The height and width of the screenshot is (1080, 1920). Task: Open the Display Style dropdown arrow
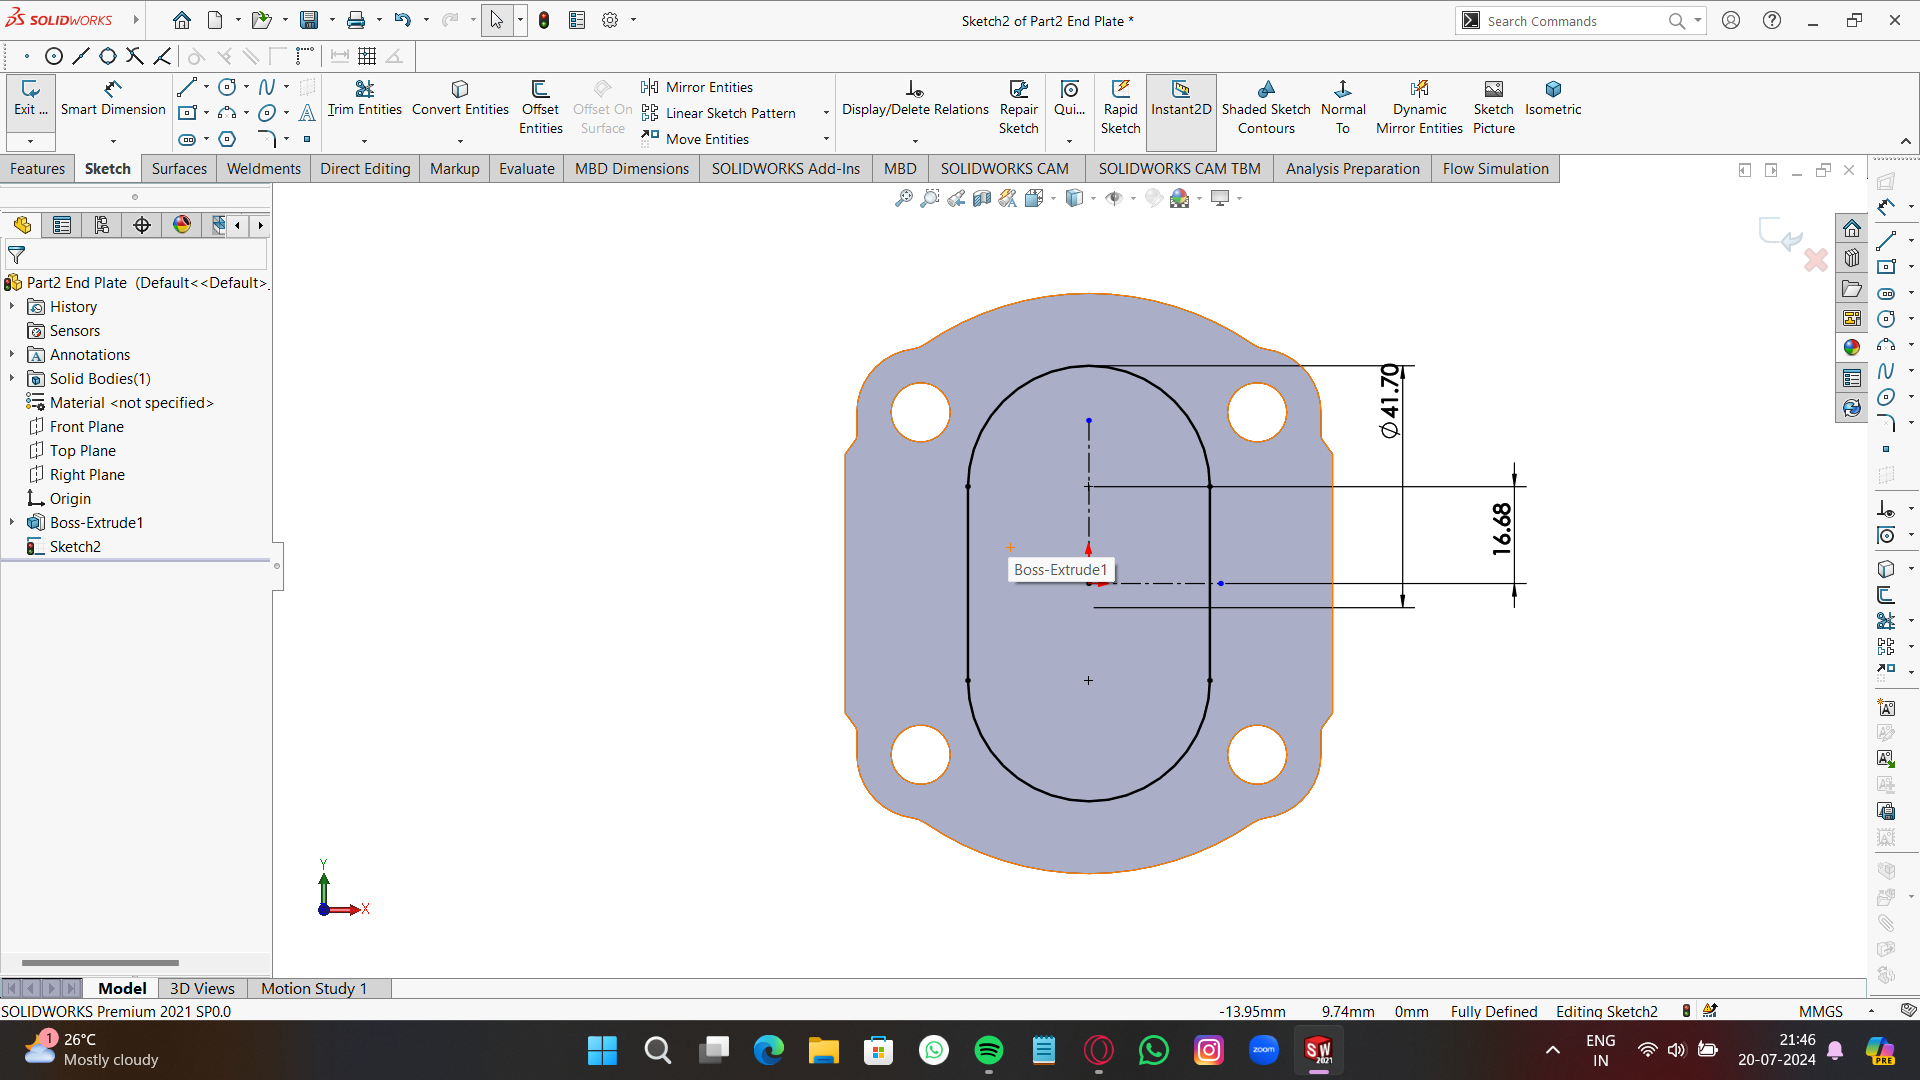point(1093,198)
